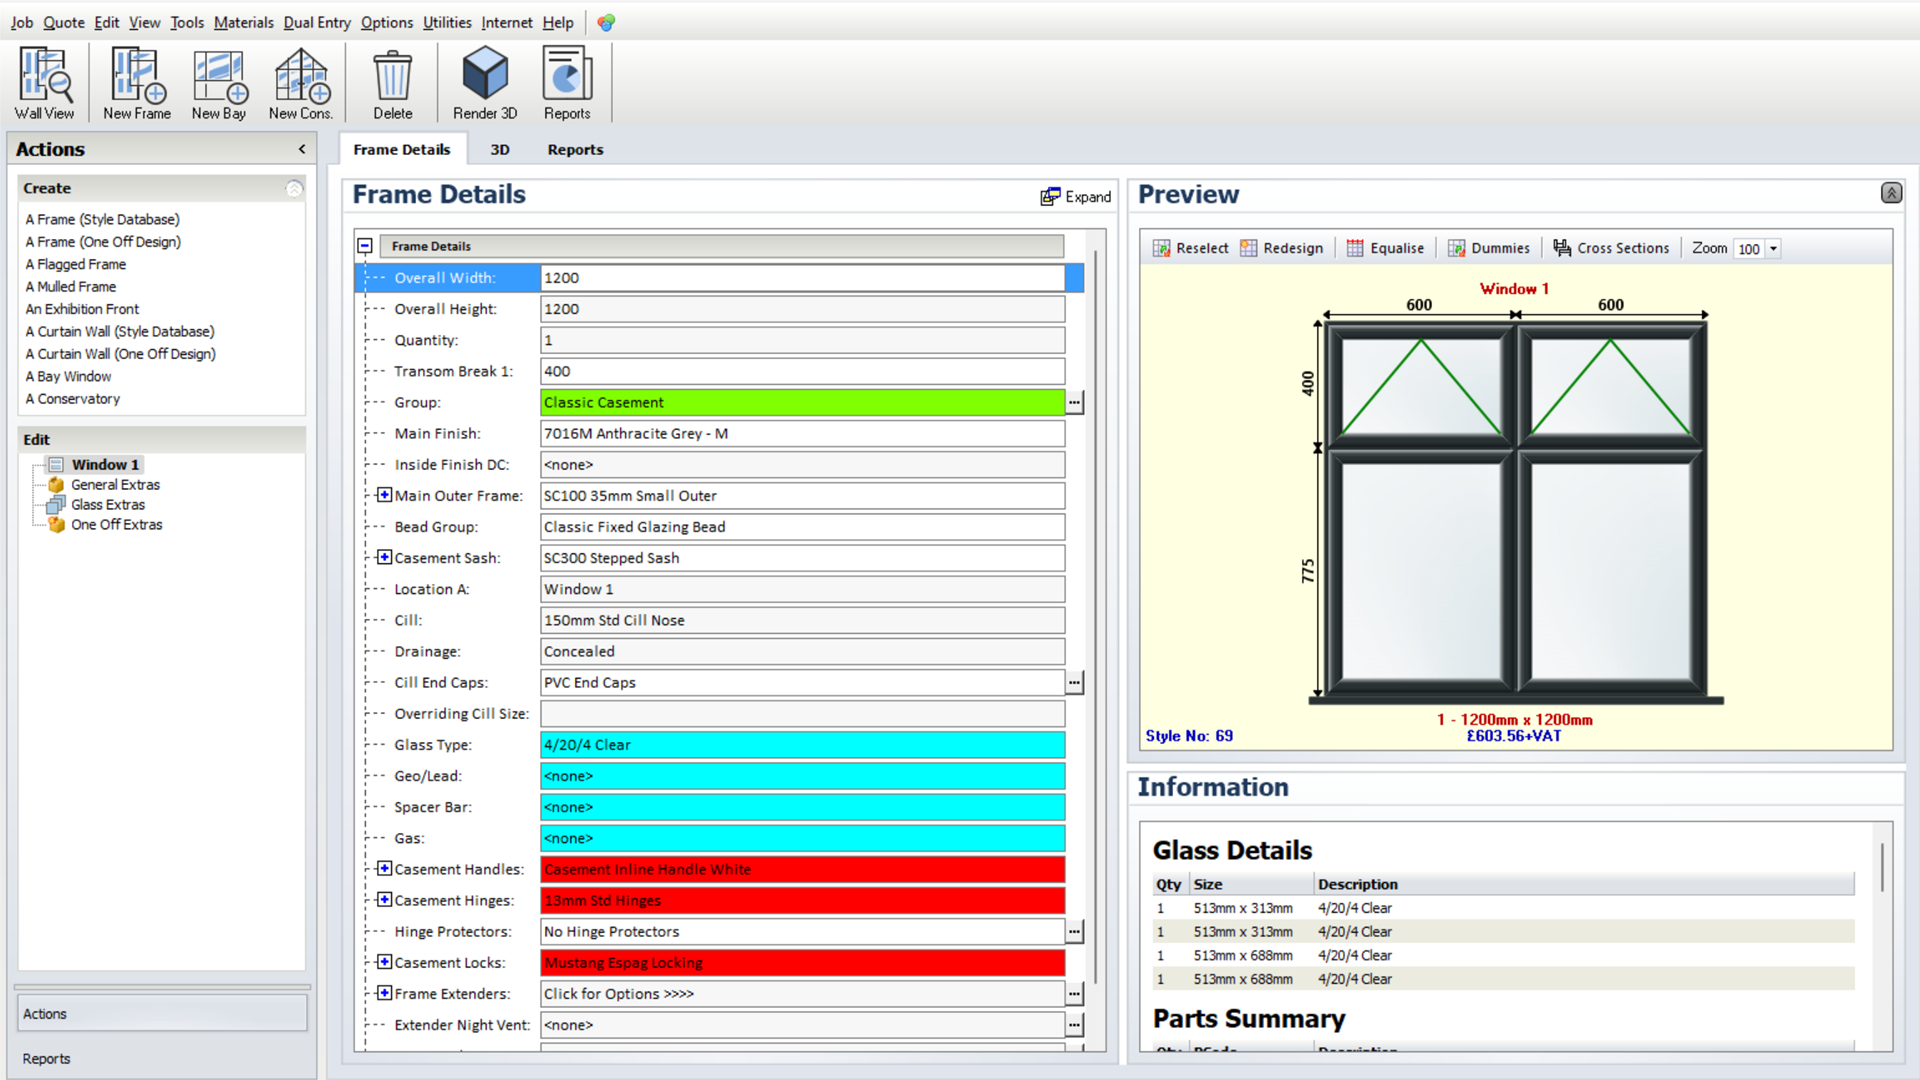Image resolution: width=1920 pixels, height=1080 pixels.
Task: Select General Extras in Edit tree
Action: [115, 485]
